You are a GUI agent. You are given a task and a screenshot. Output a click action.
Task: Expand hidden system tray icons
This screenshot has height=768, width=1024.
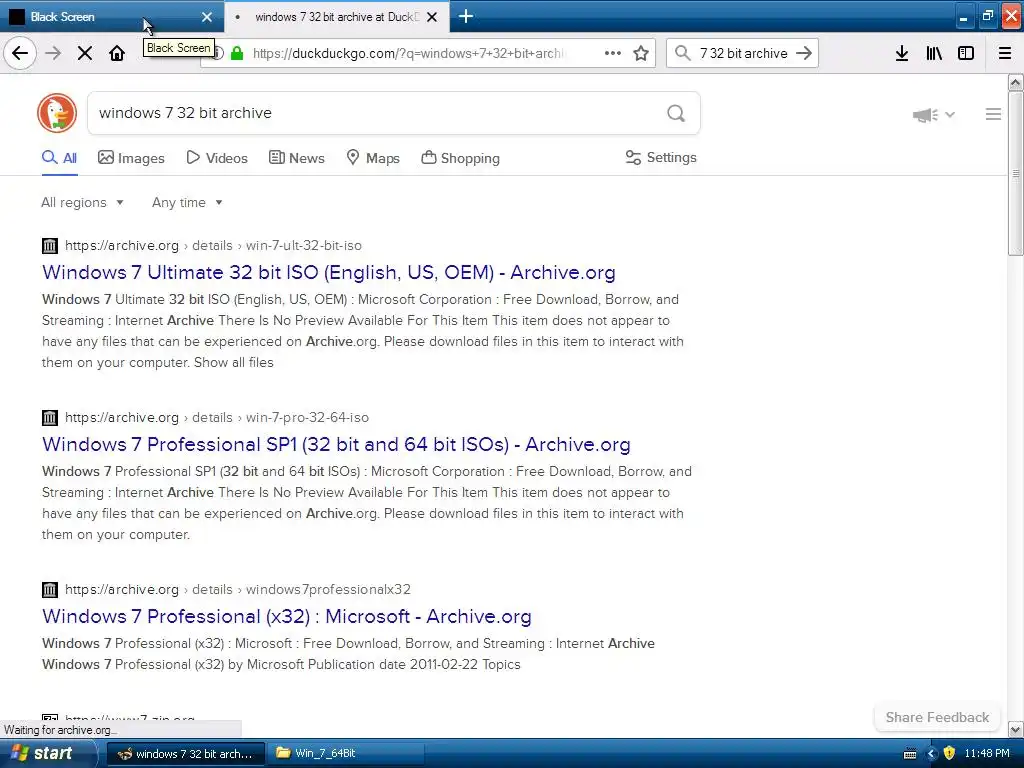point(931,753)
